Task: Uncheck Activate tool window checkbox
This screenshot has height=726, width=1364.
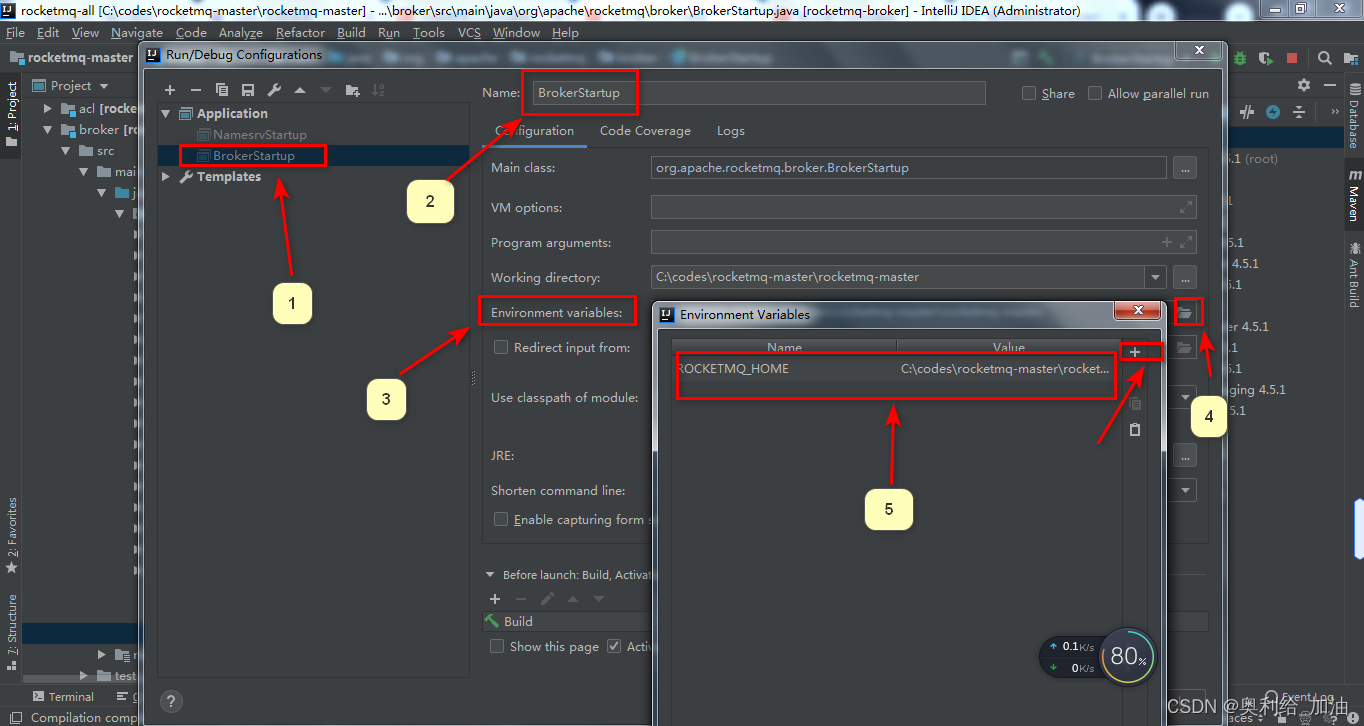Action: click(614, 646)
